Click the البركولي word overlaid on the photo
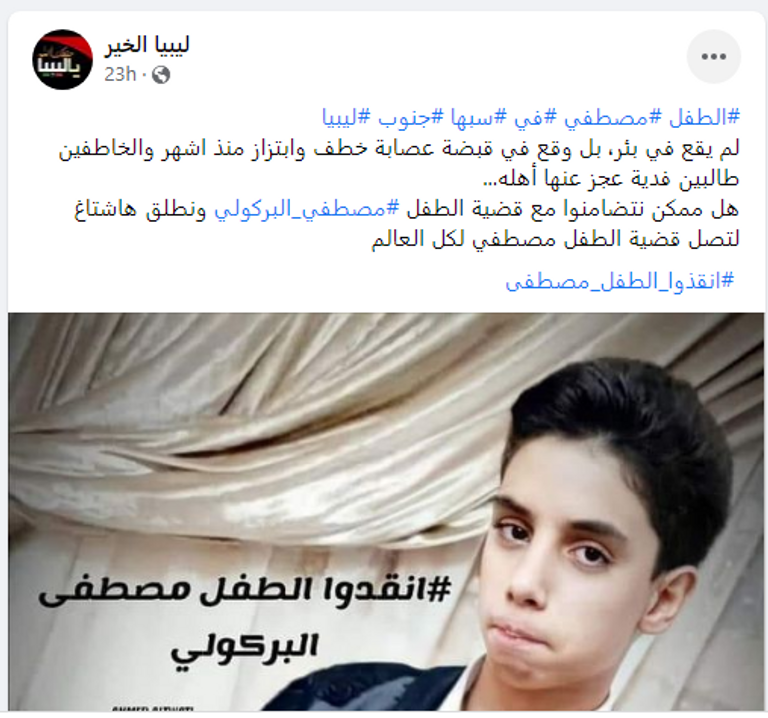 click(x=244, y=646)
